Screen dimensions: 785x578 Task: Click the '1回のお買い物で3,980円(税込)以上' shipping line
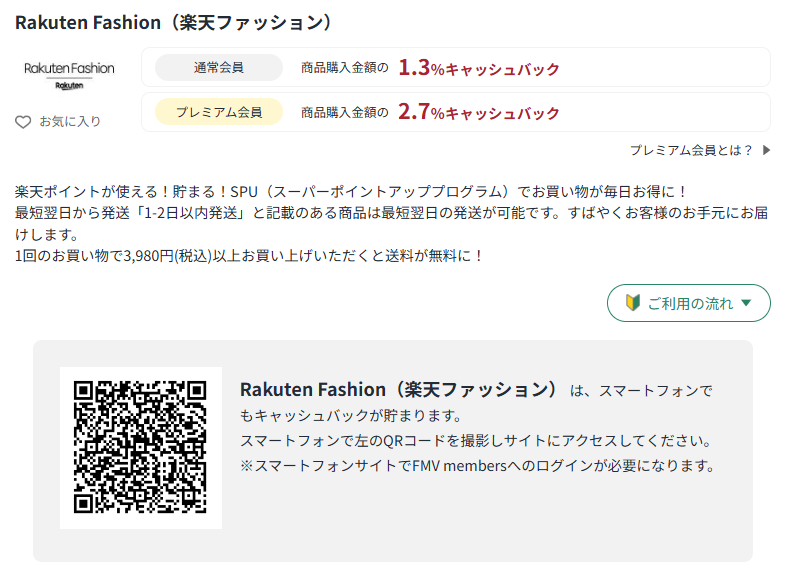(249, 256)
